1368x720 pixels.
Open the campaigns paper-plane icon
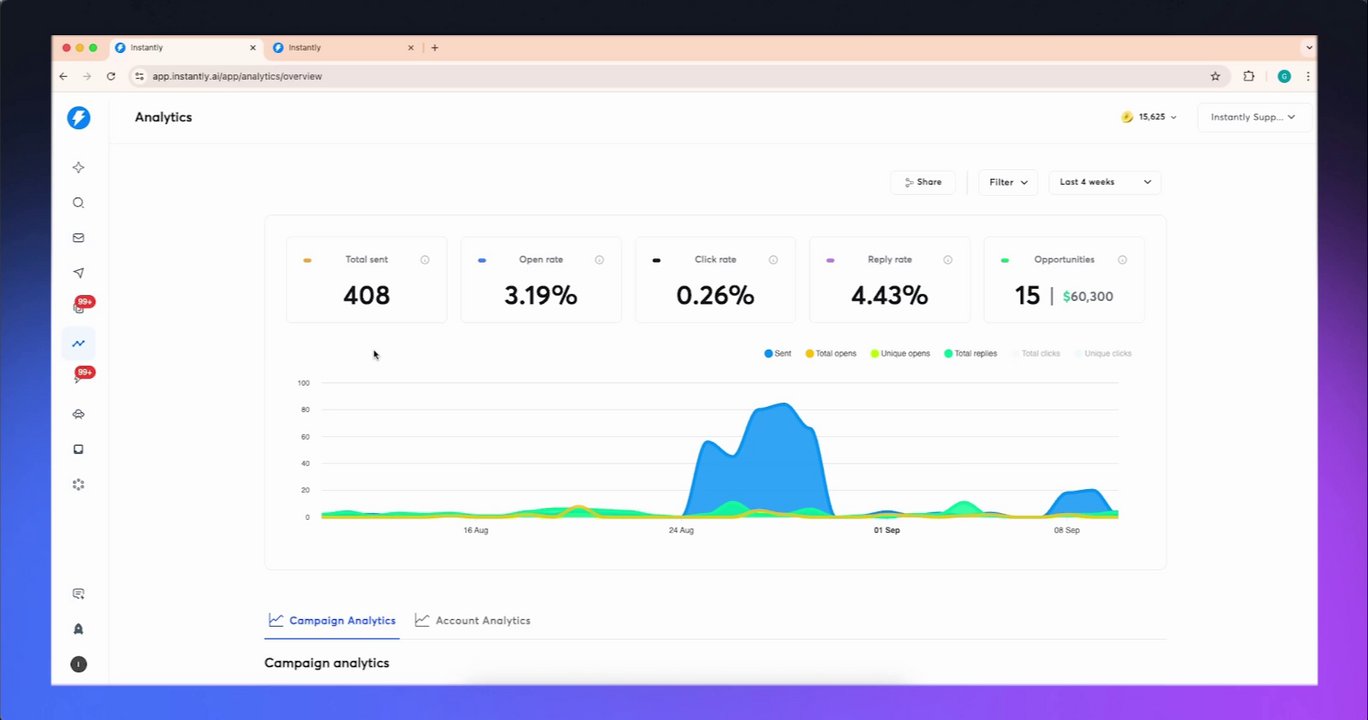pyautogui.click(x=78, y=273)
